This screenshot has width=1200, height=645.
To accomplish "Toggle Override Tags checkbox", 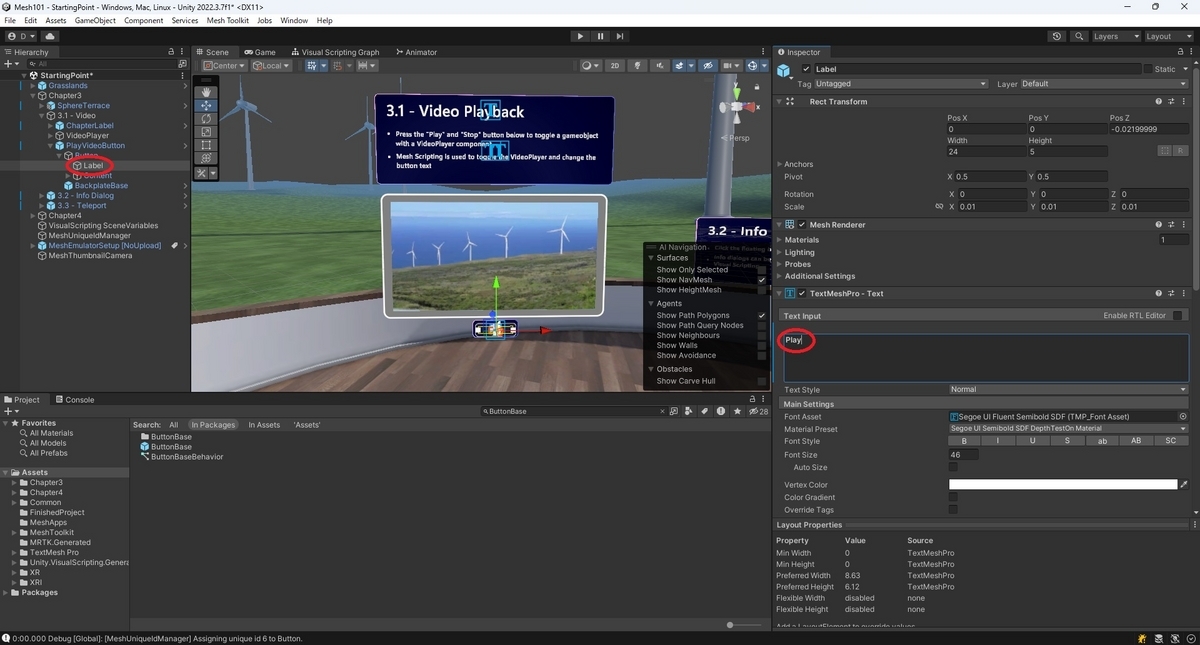I will [x=953, y=509].
